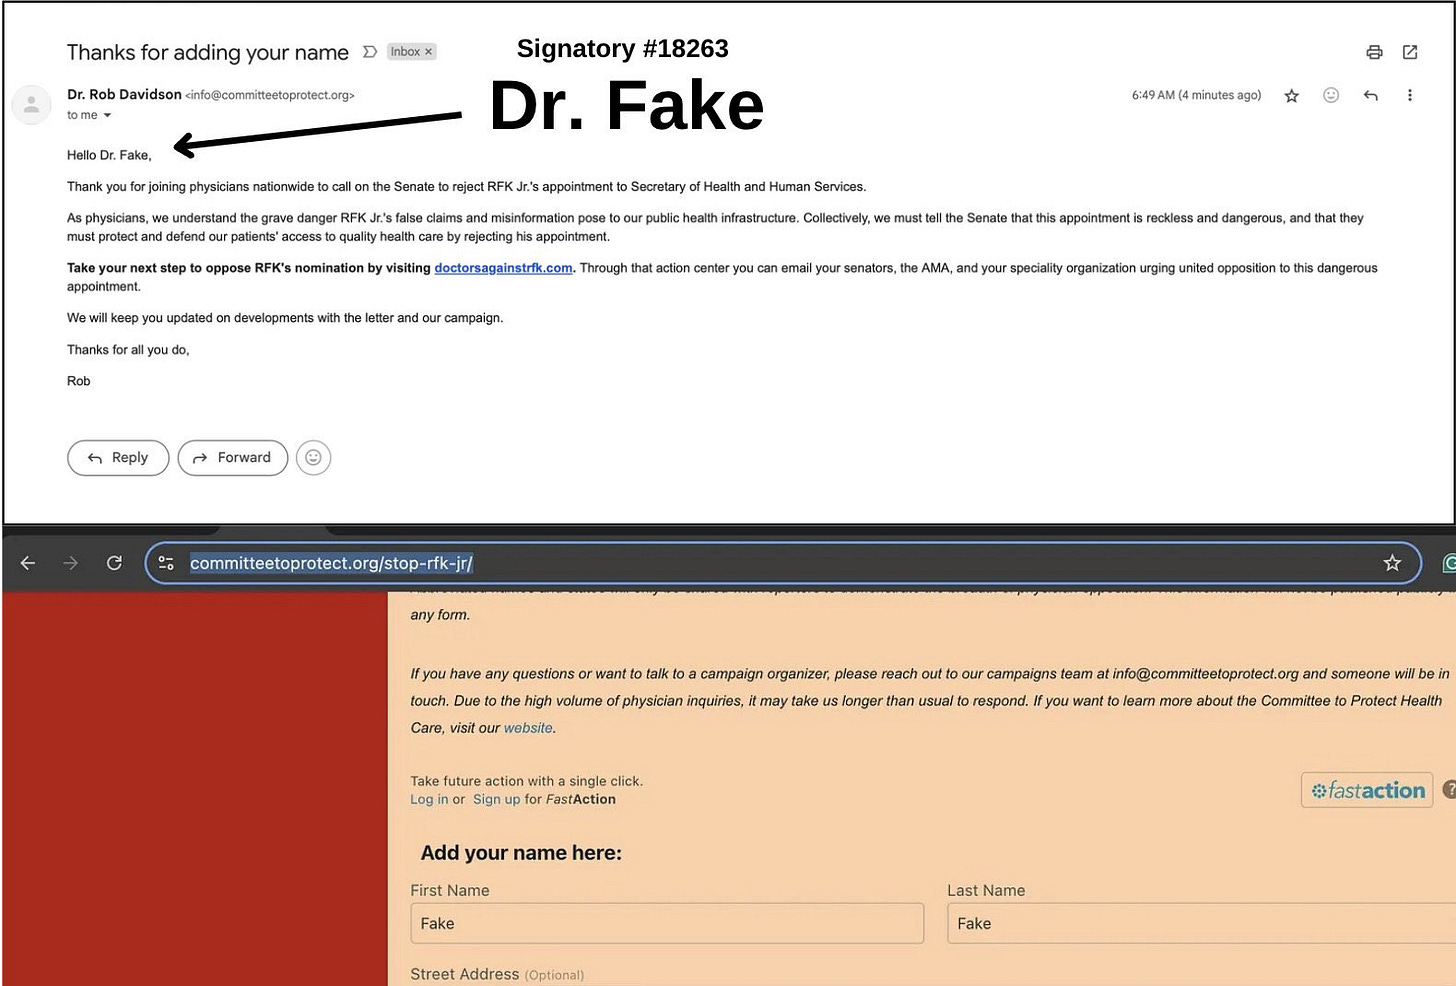The width and height of the screenshot is (1456, 986).
Task: Print this email using the printer icon
Action: 1374,52
